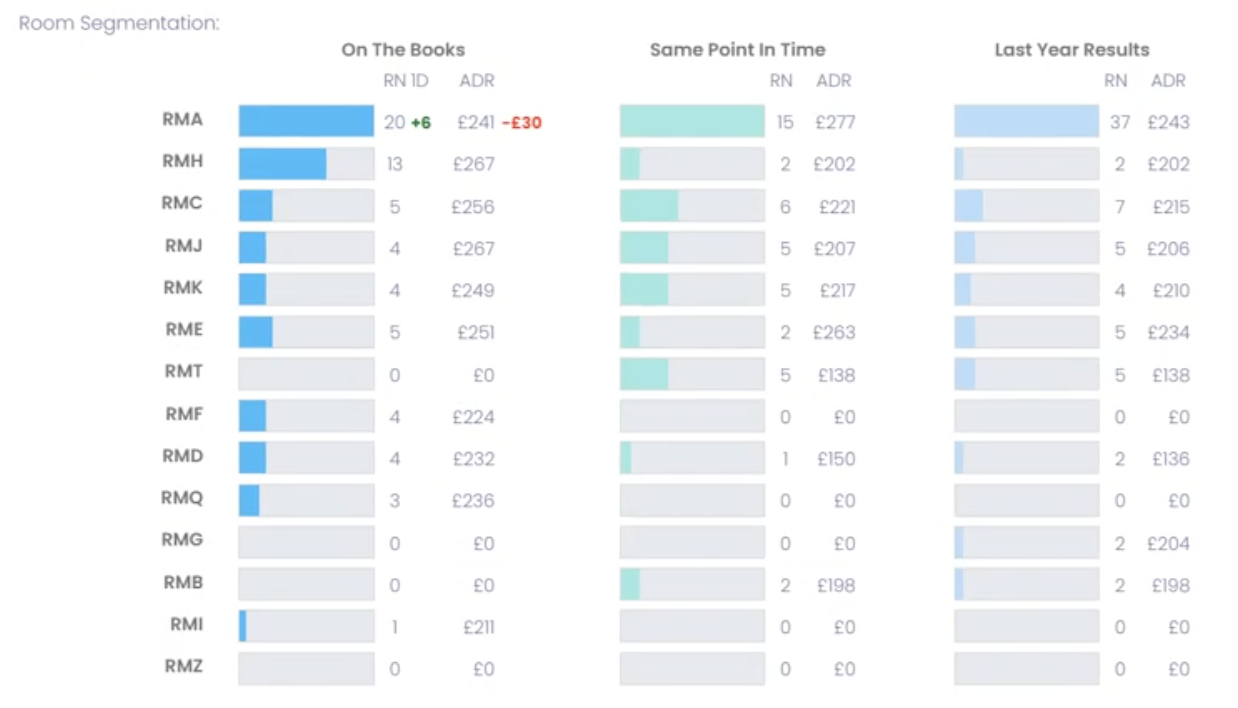Click the red -£30 ADR change indicator

click(x=521, y=123)
